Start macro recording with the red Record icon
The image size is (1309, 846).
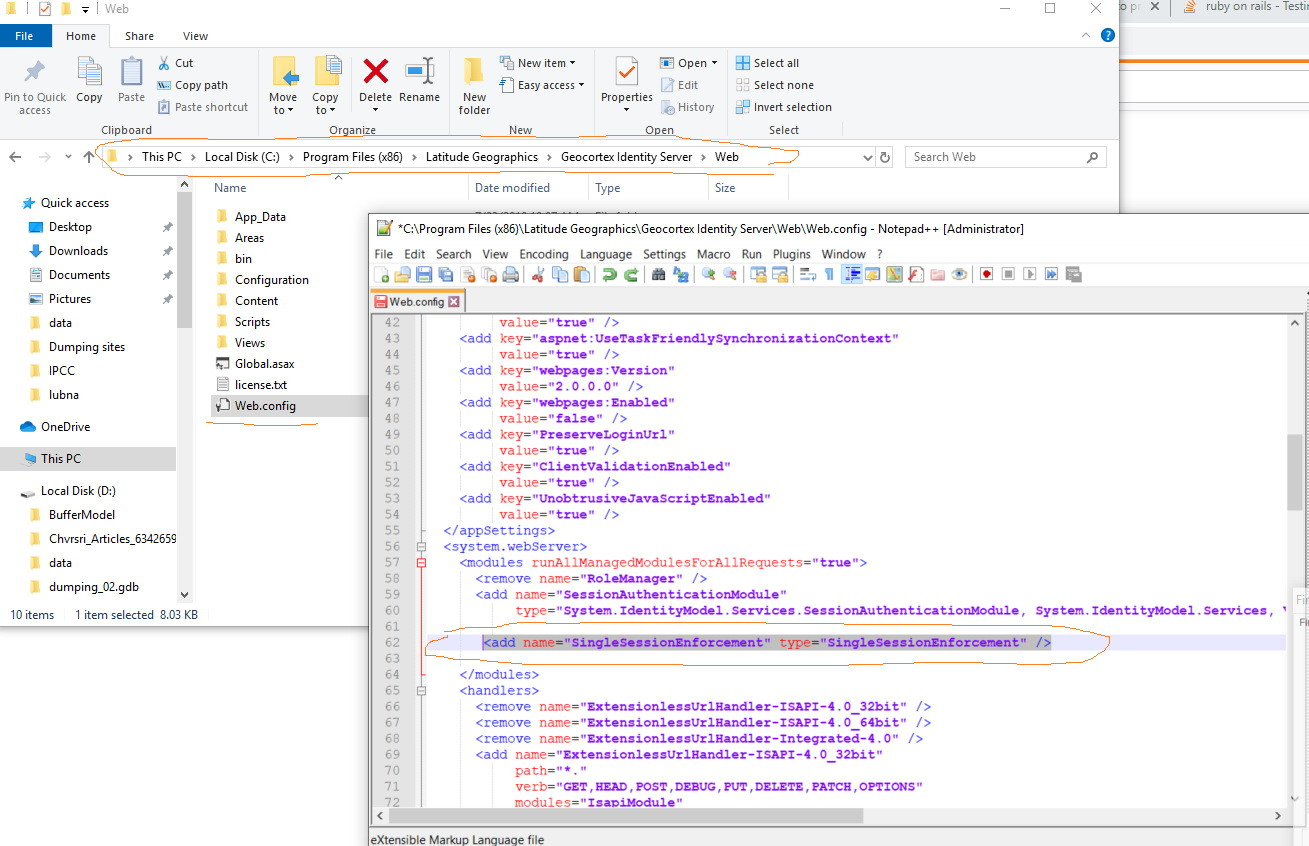tap(986, 275)
